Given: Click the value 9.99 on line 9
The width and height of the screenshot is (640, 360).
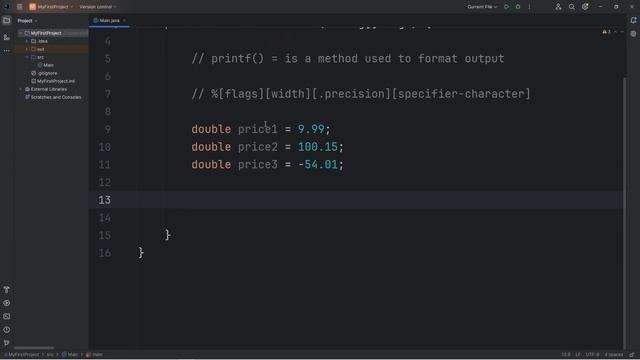Looking at the screenshot, I should tap(311, 129).
